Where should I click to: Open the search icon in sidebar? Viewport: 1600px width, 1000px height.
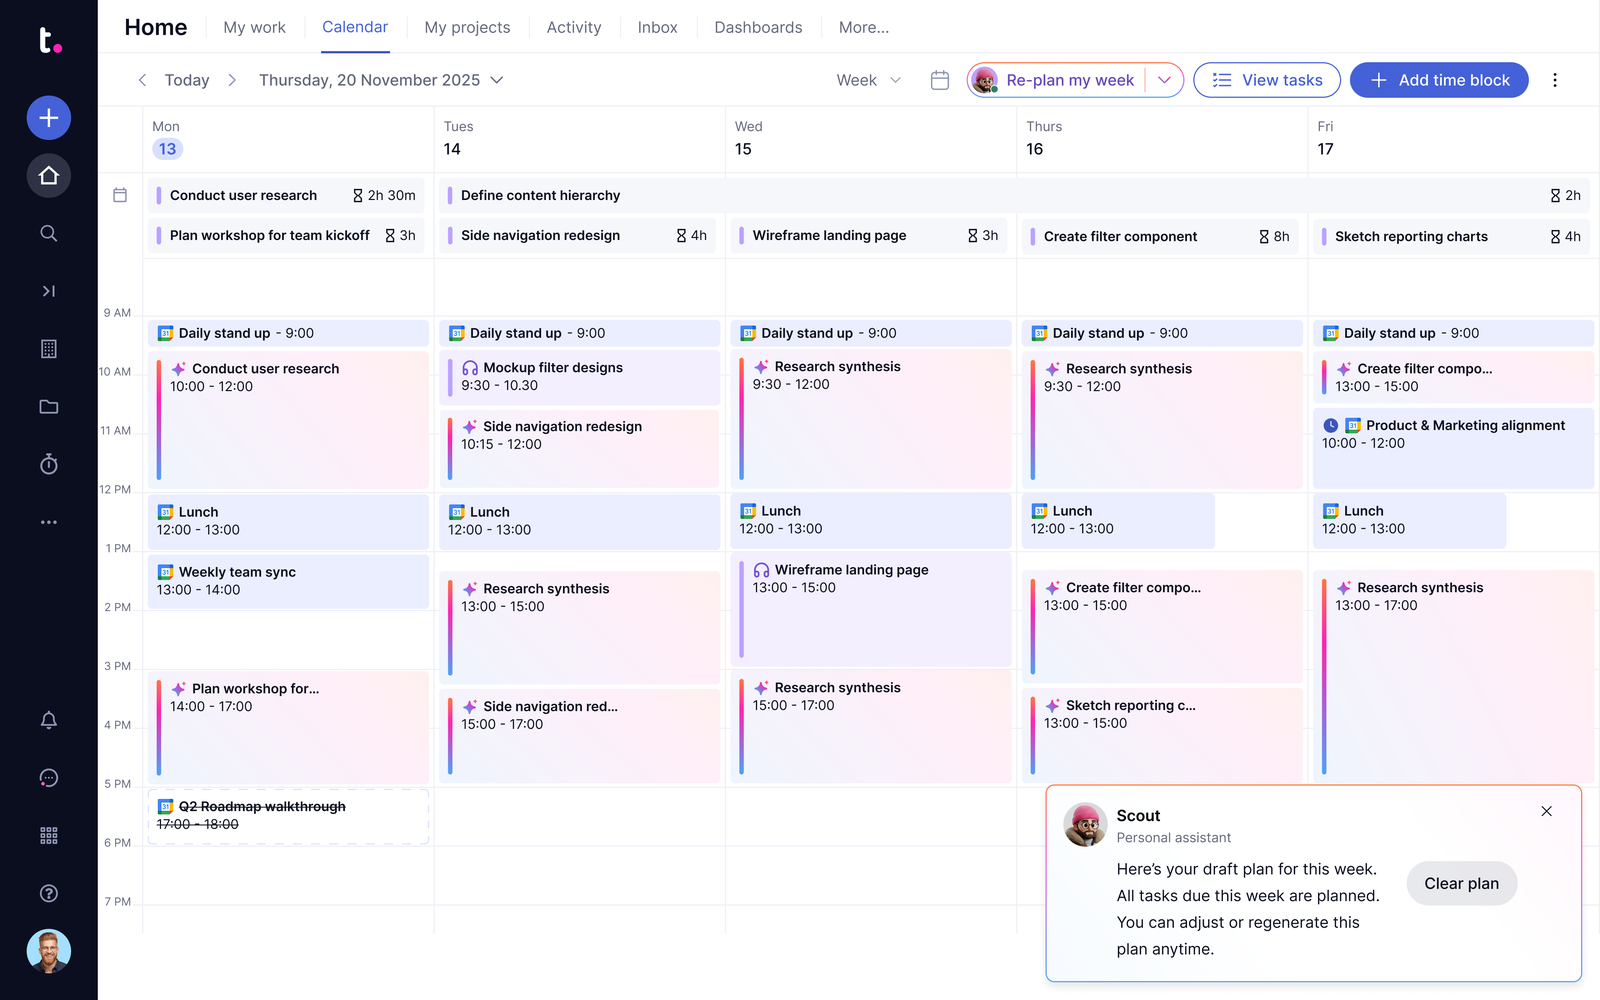(49, 233)
